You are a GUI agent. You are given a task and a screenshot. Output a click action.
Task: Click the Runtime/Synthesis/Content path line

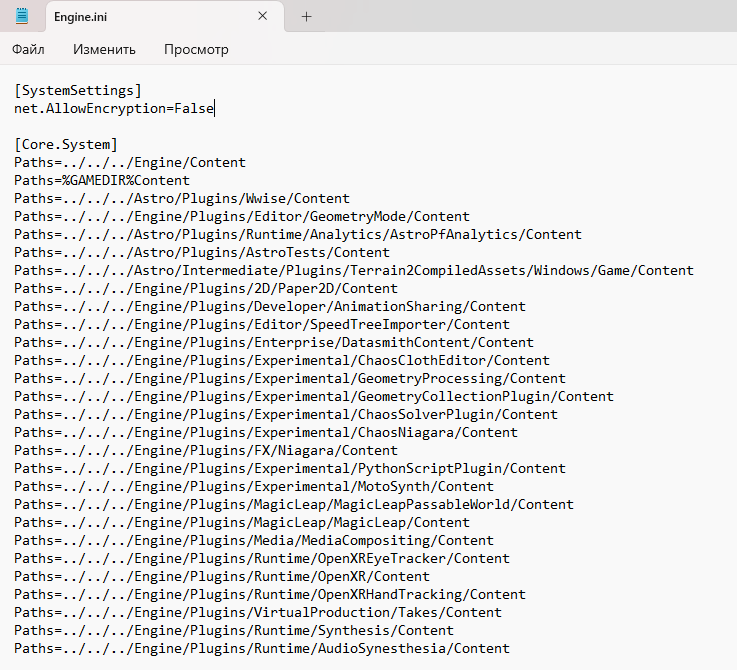(x=234, y=631)
